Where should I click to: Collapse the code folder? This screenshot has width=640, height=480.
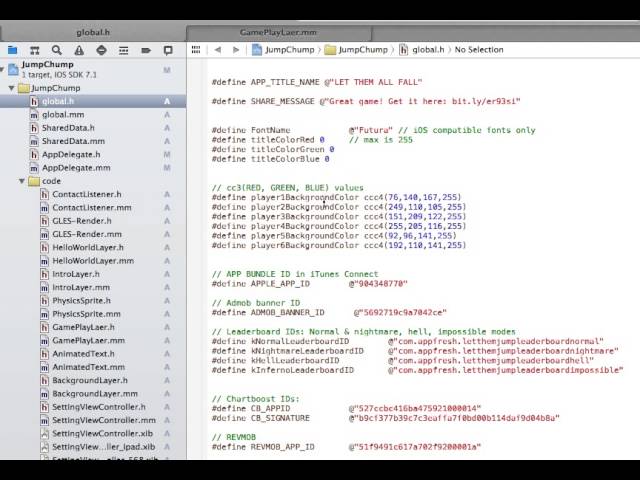tap(22, 181)
